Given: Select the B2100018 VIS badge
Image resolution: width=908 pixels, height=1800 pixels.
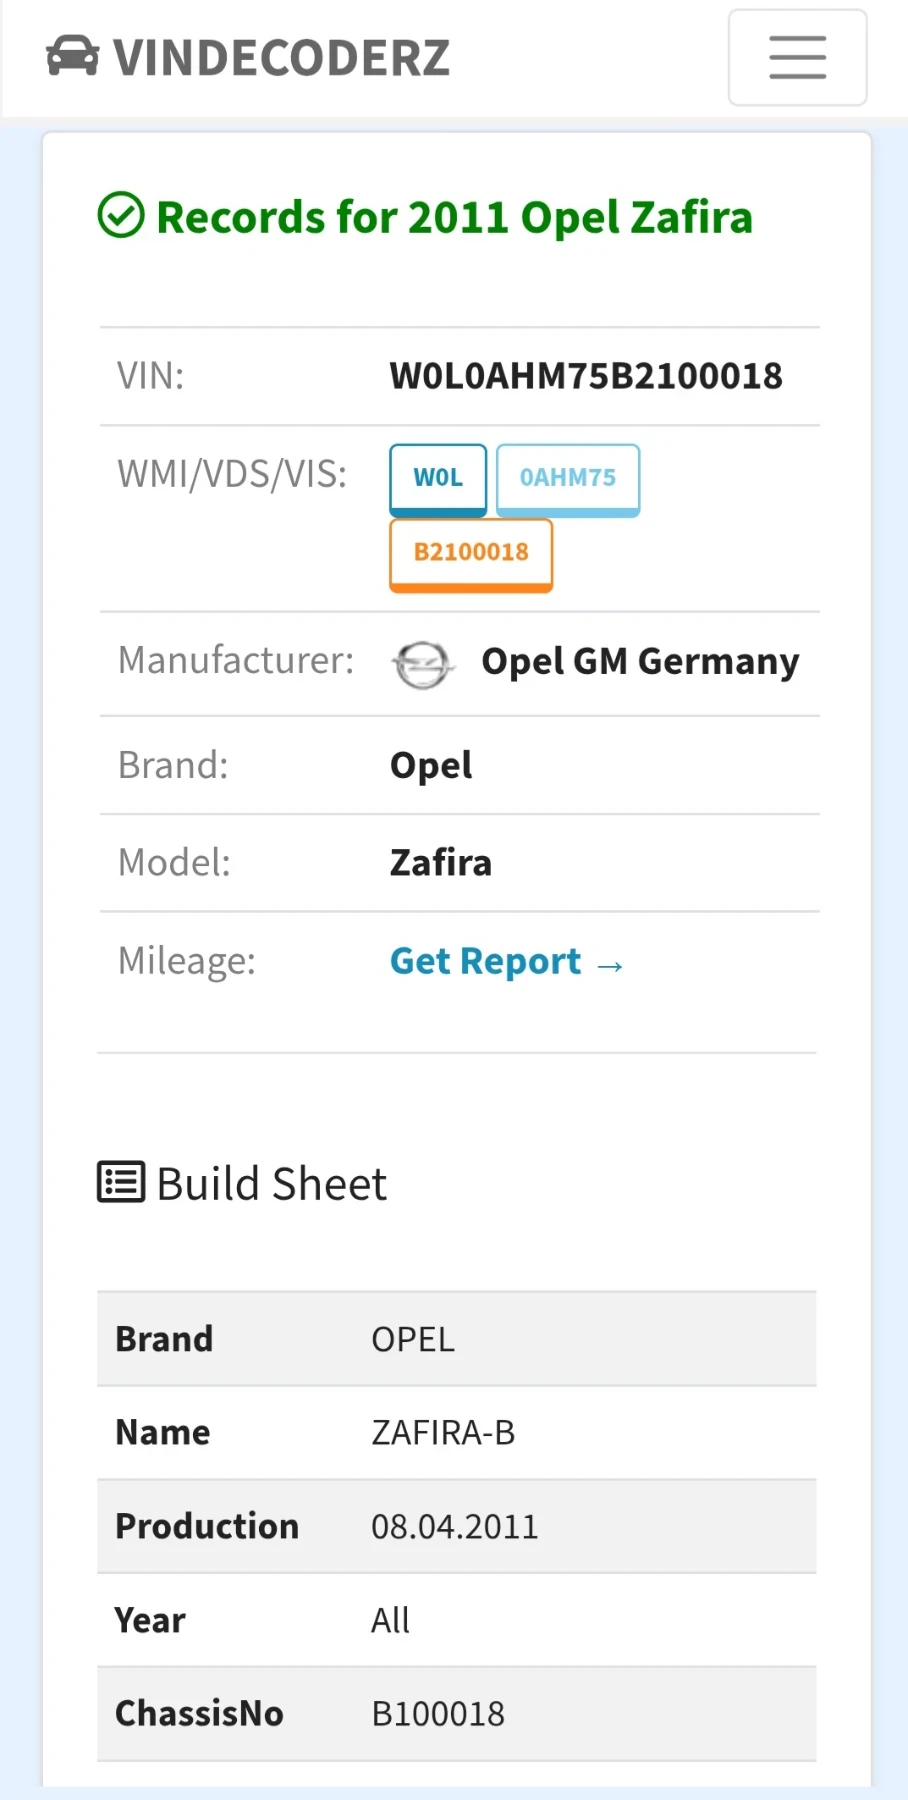Looking at the screenshot, I should pyautogui.click(x=471, y=553).
